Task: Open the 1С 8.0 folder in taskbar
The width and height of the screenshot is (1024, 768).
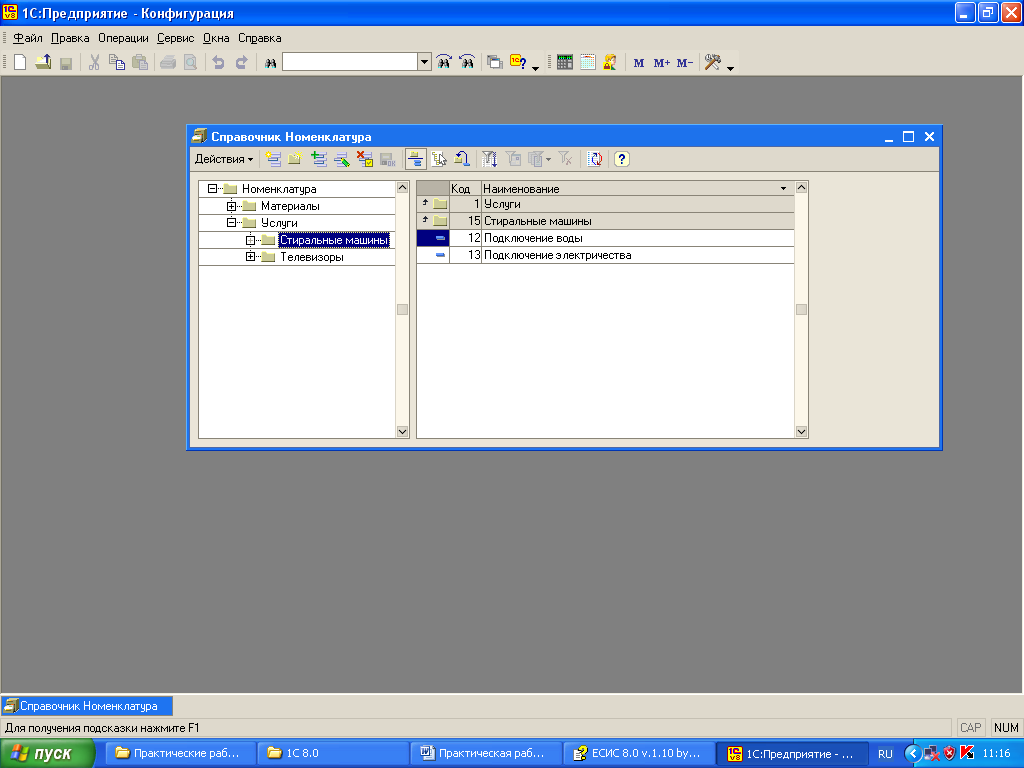Action: click(x=332, y=754)
